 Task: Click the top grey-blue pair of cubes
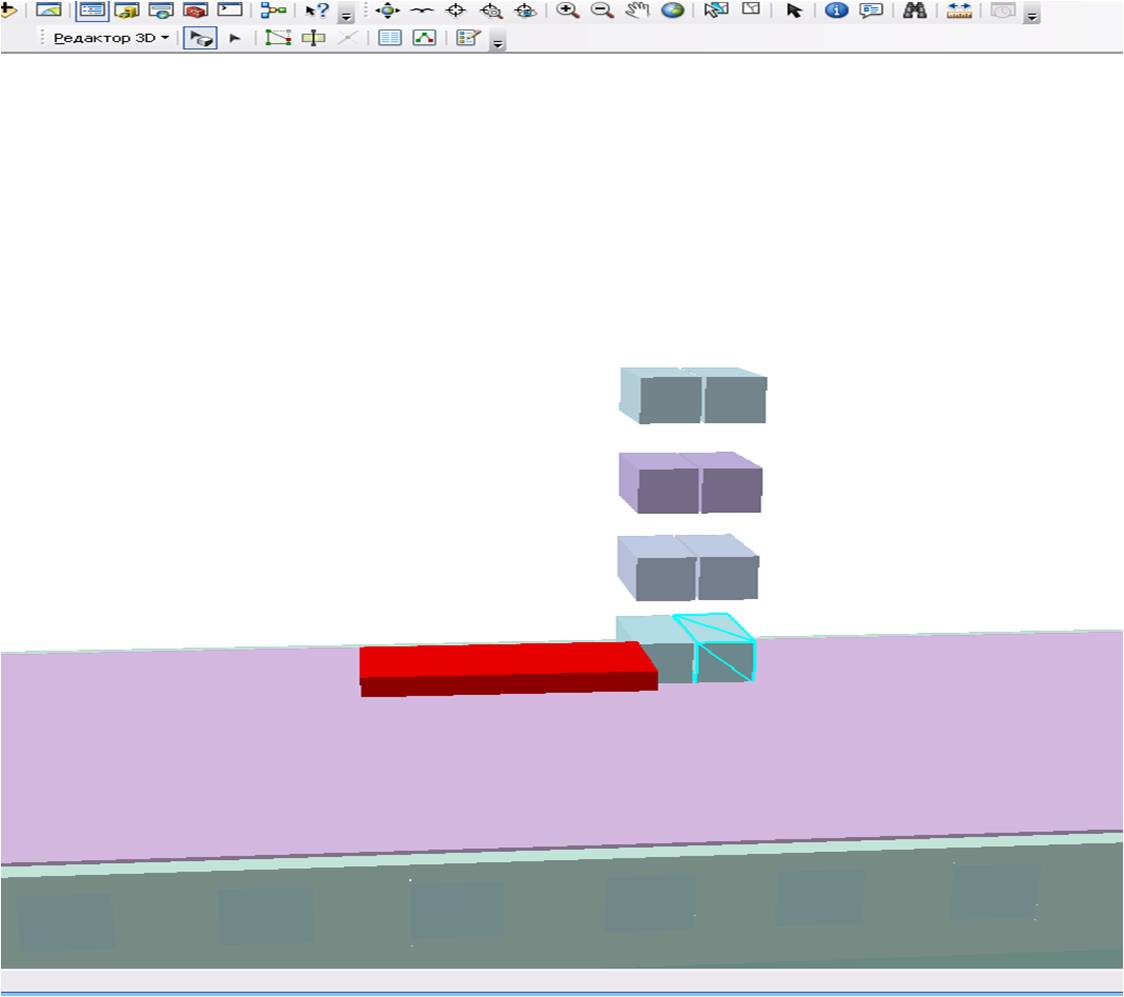[693, 395]
